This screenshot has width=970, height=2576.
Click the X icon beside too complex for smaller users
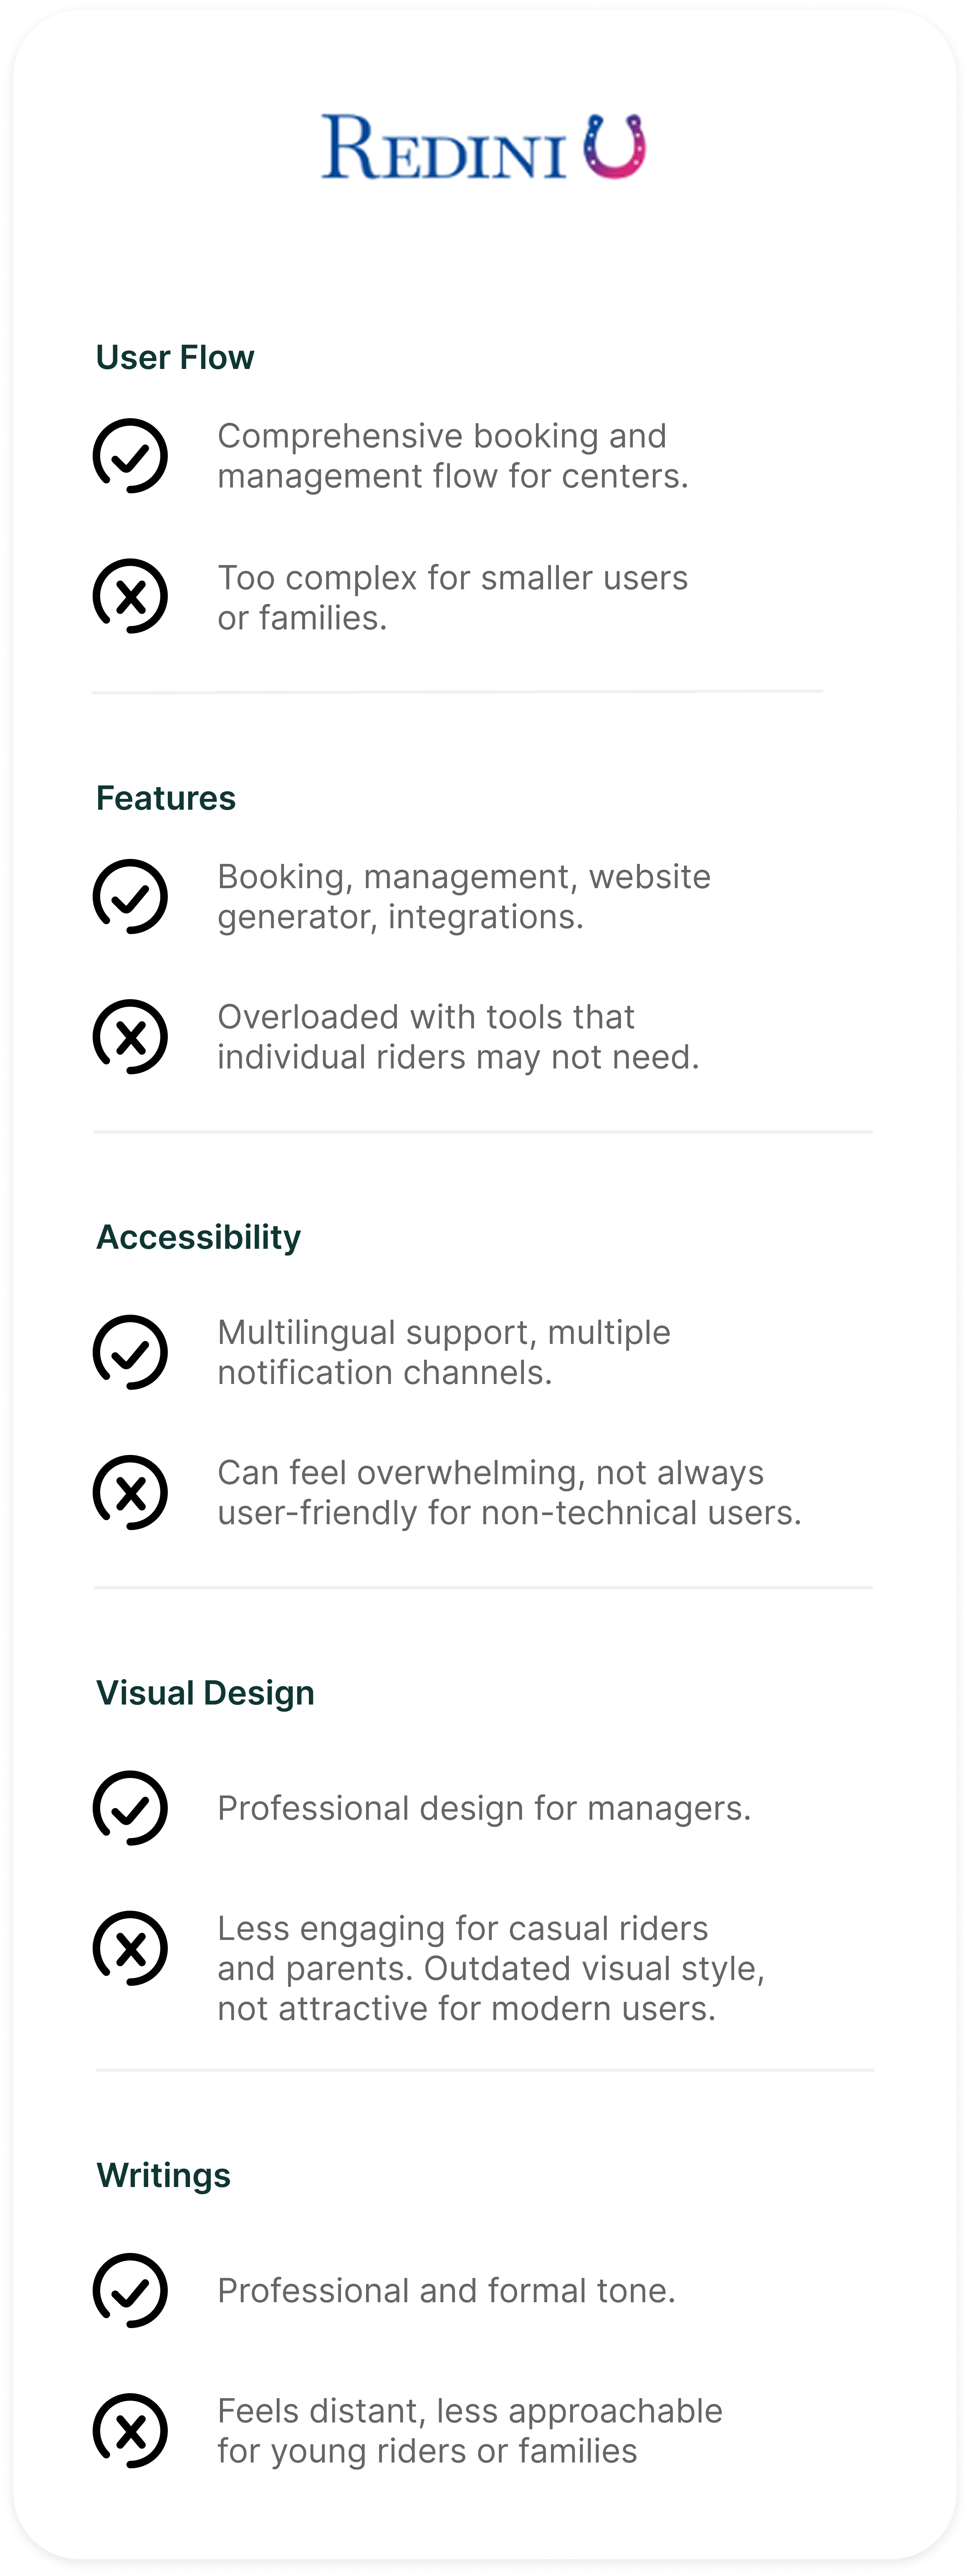click(x=130, y=596)
